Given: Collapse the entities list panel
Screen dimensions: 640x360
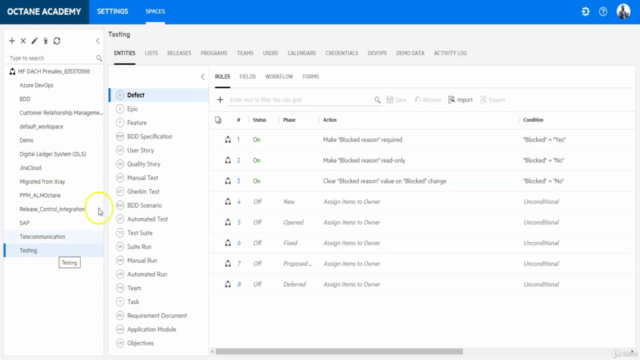Looking at the screenshot, I should click(x=202, y=77).
